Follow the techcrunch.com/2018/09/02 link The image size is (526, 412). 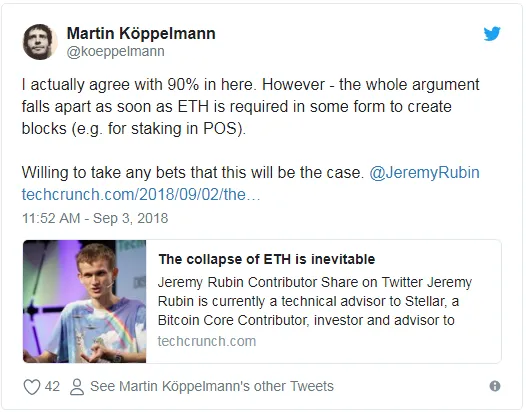[x=141, y=195]
